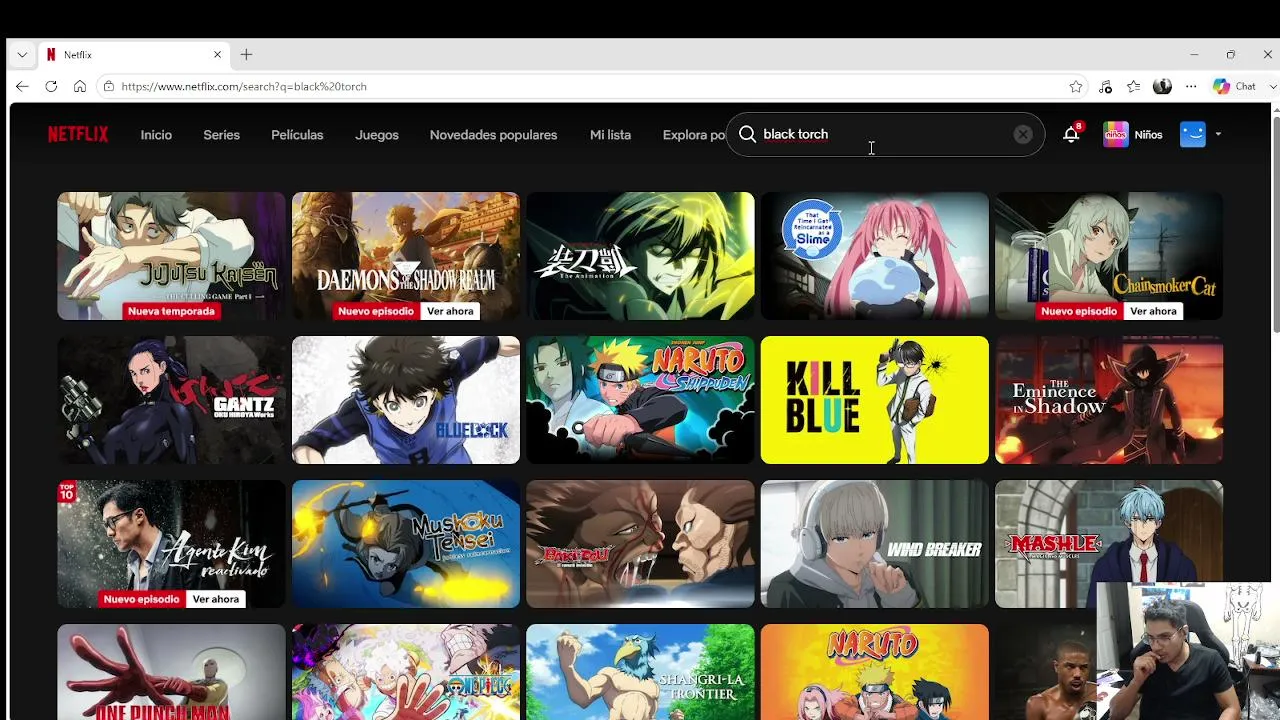Open the Películas section
The image size is (1280, 720).
coord(297,135)
